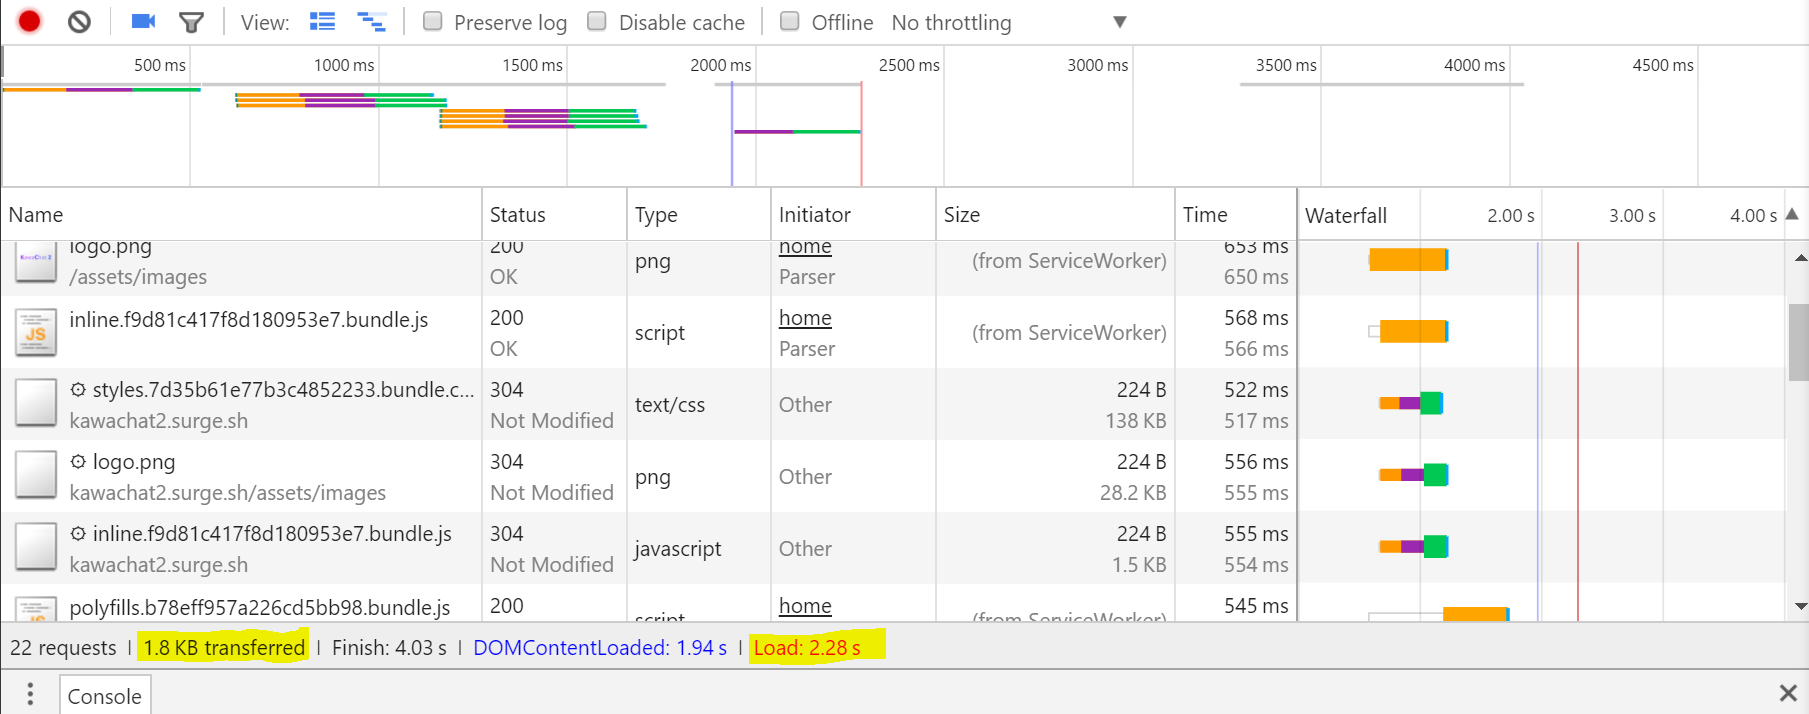Toggle the Offline checkbox
The height and width of the screenshot is (714, 1809).
(x=790, y=21)
